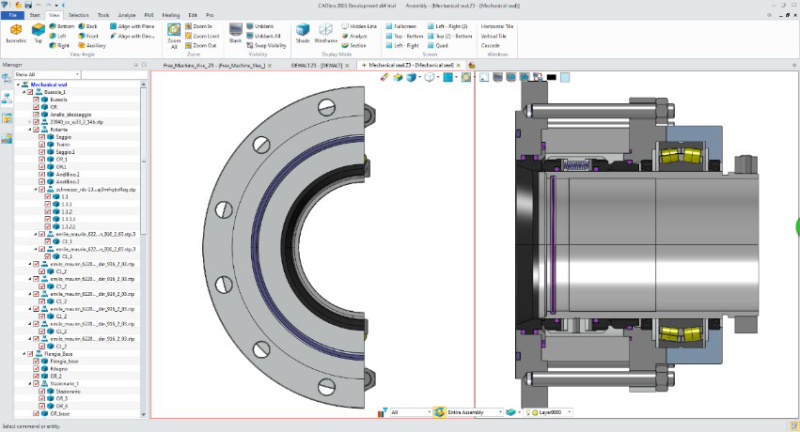
Task: Set display mode to Wireframe
Action: tap(326, 33)
